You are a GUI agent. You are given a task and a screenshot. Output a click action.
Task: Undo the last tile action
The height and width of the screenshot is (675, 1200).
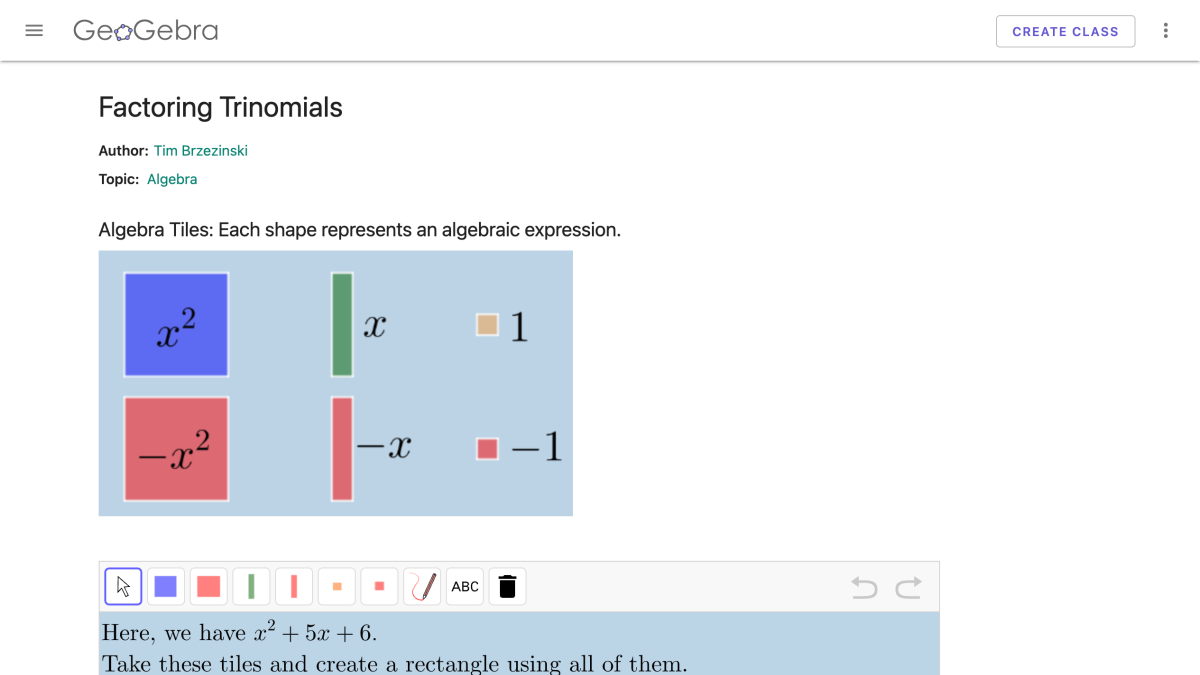[862, 589]
